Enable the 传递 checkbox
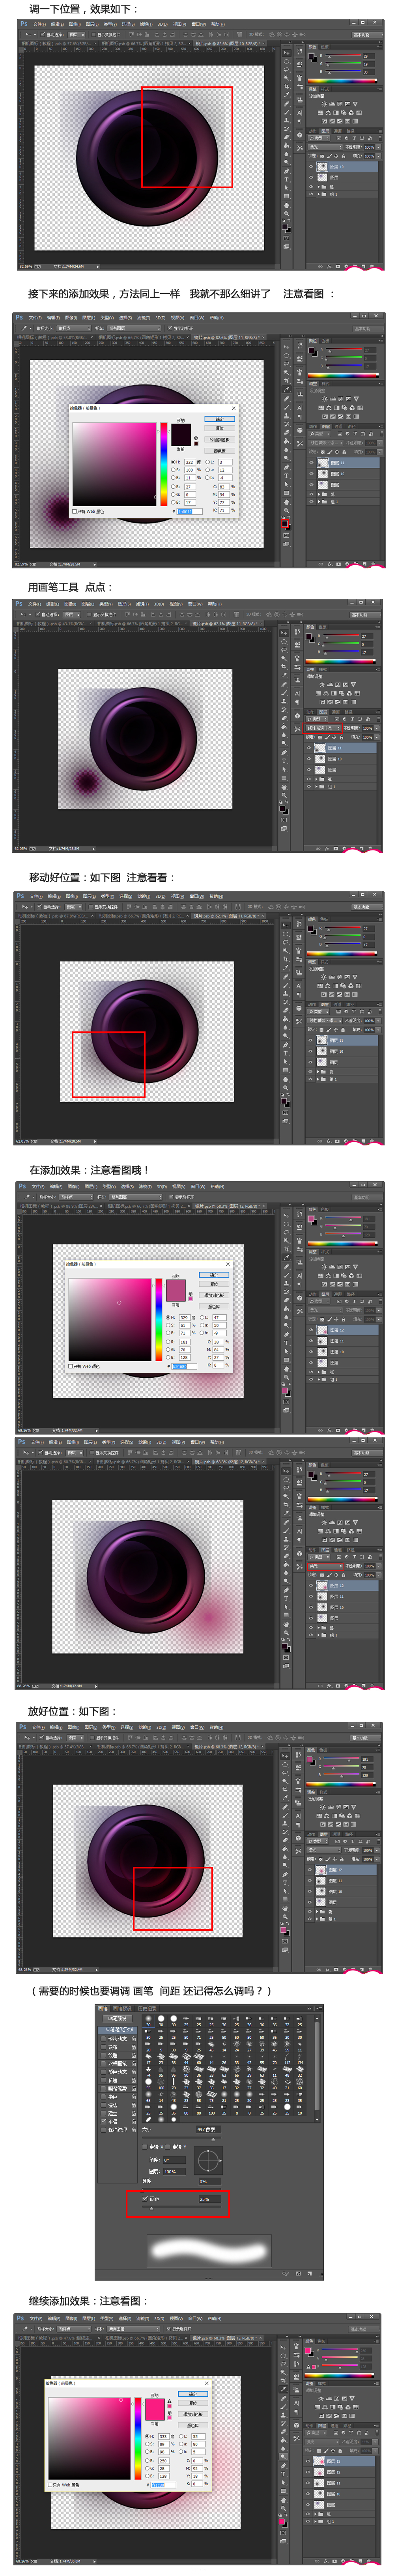Screen dimensions: 396x2576 pos(103,2080)
